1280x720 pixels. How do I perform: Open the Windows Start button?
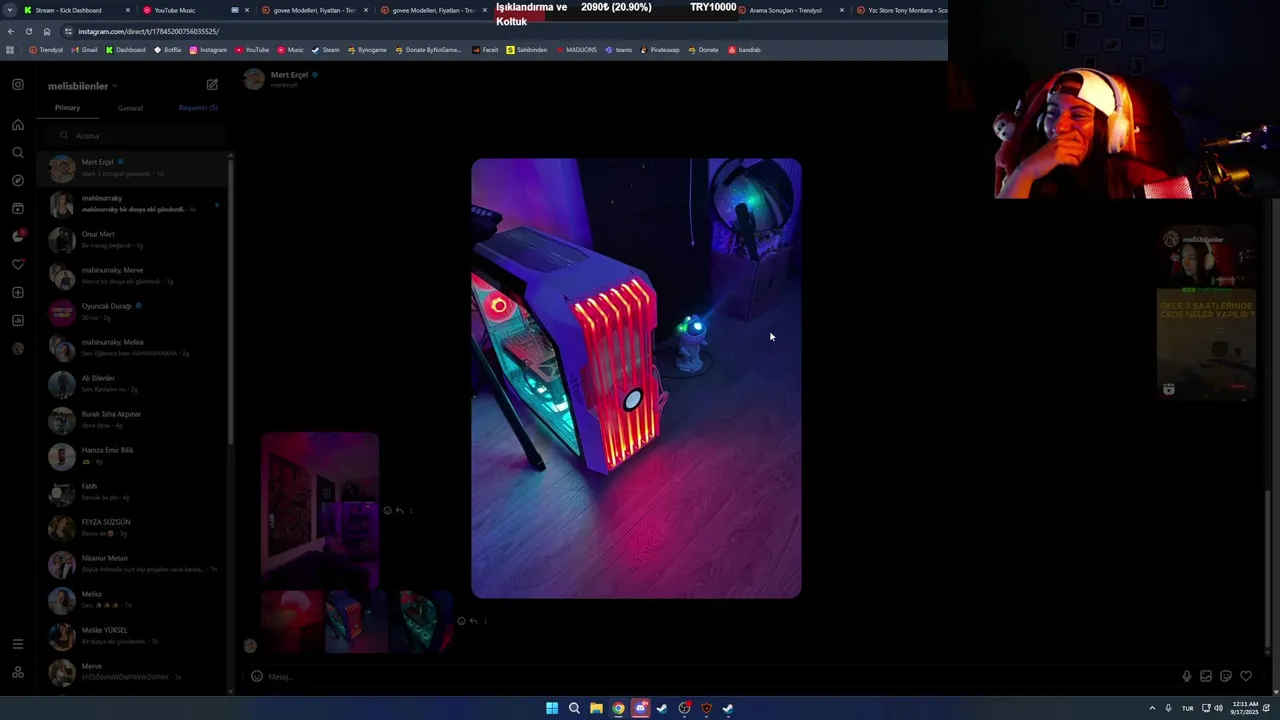[x=552, y=708]
